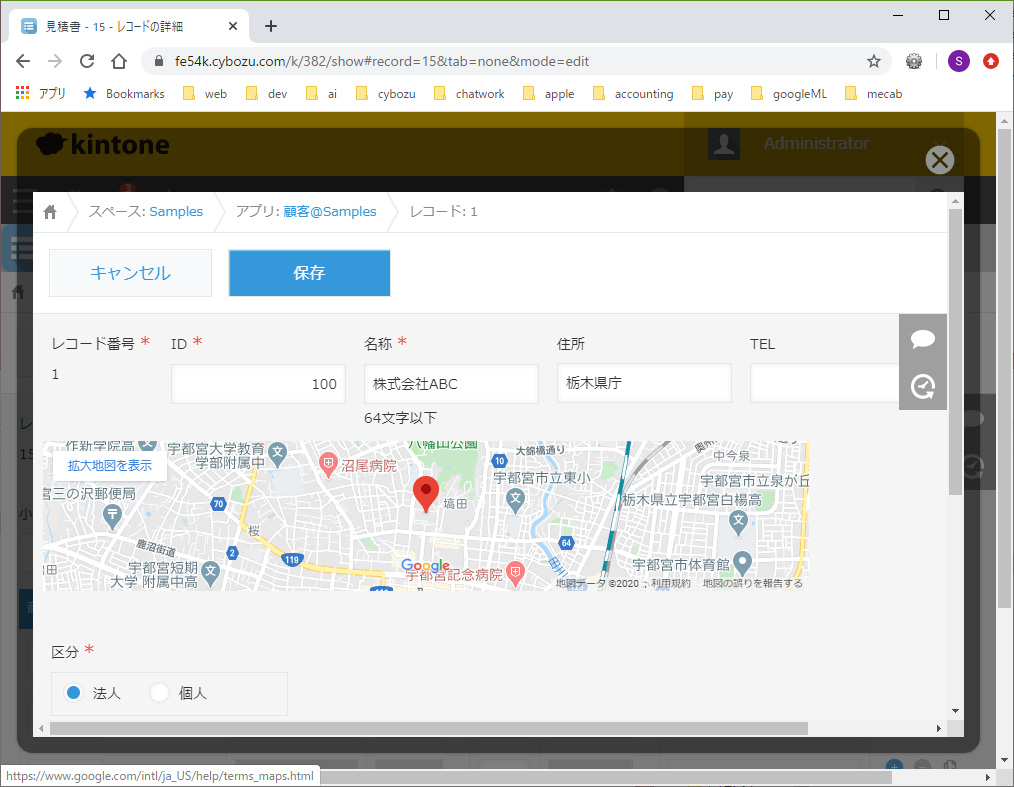Click 地図の誤りを報告する link

coord(753,583)
